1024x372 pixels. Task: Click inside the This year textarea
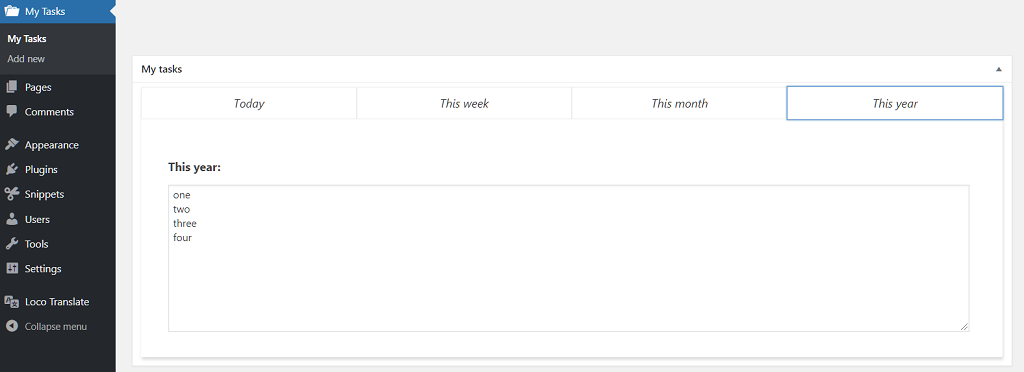click(x=568, y=258)
